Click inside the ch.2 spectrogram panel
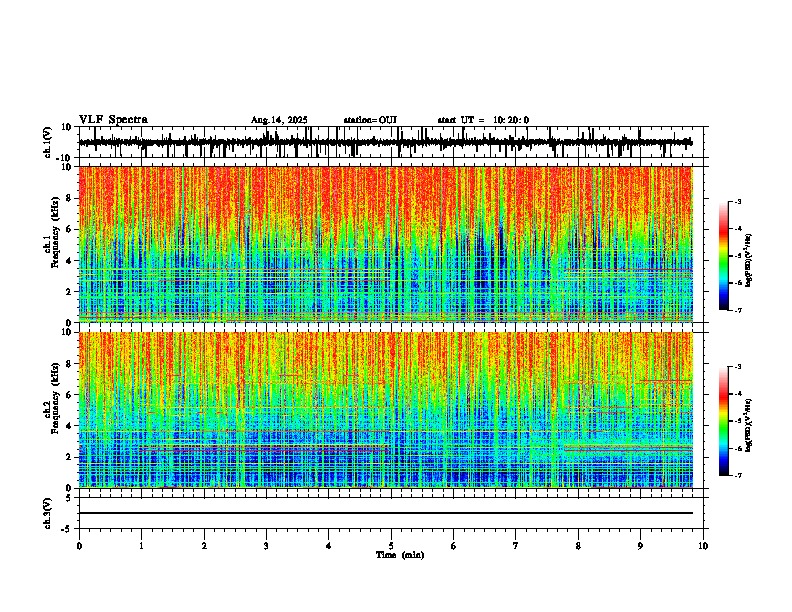792x612 pixels. 385,410
